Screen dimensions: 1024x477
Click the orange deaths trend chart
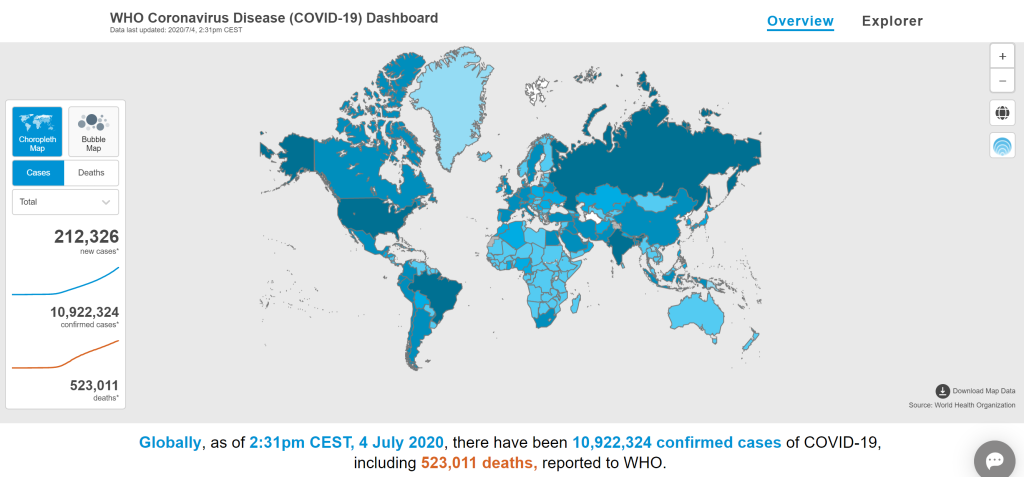pos(65,355)
